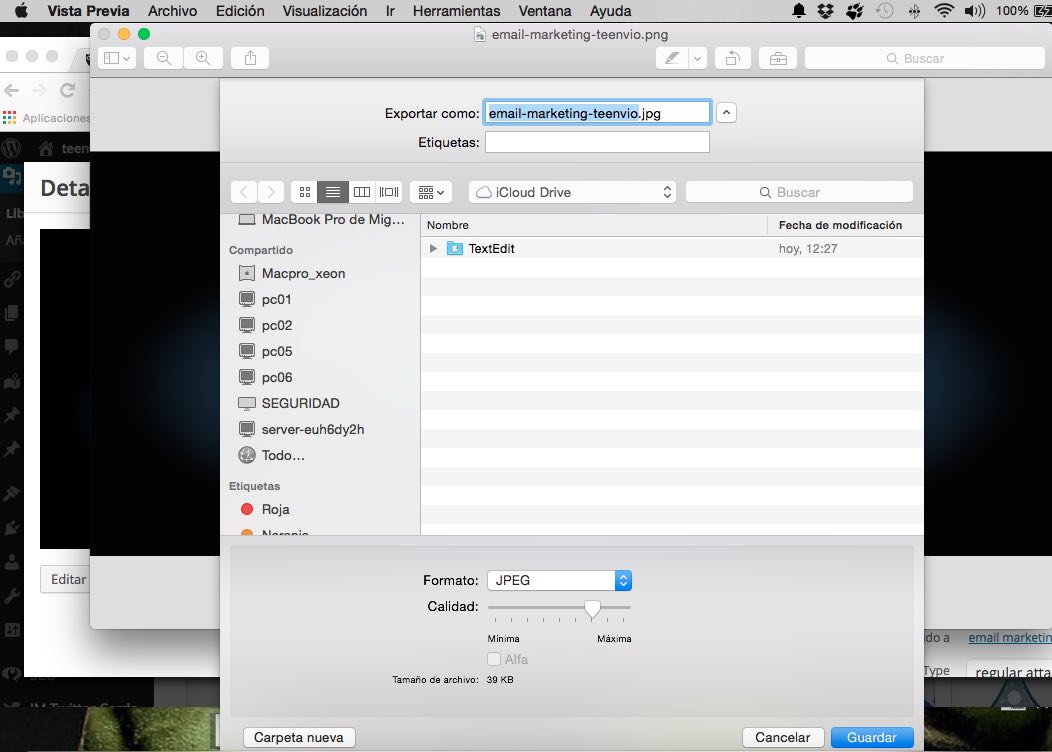The image size is (1052, 752).
Task: Open the Formato dropdown showing JPEG
Action: 558,580
